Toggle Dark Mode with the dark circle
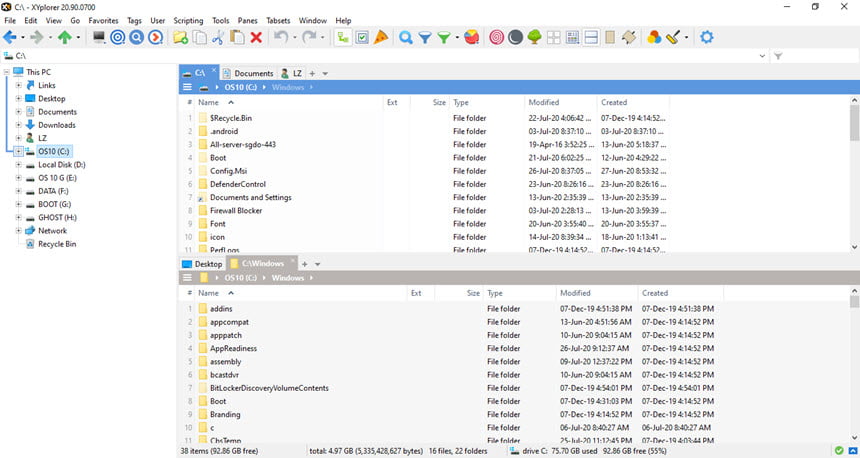860x458 pixels. pos(515,37)
